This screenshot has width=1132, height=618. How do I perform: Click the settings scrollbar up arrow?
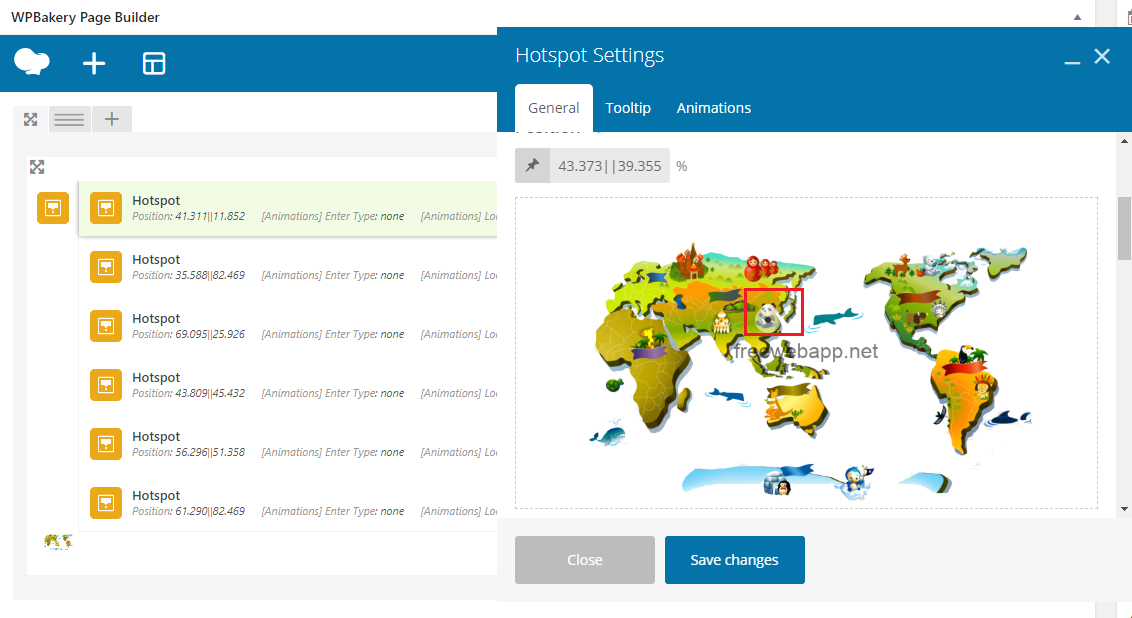1124,141
